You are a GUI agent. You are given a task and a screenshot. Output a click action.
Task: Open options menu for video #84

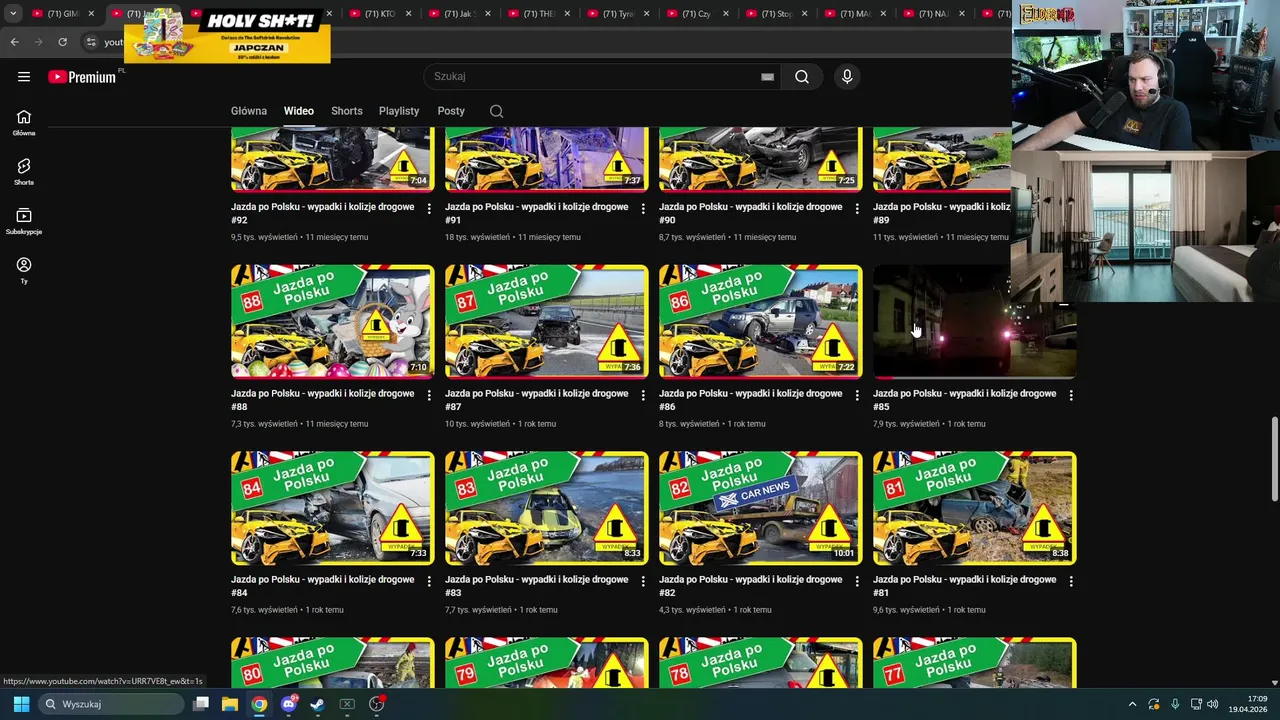tap(429, 581)
